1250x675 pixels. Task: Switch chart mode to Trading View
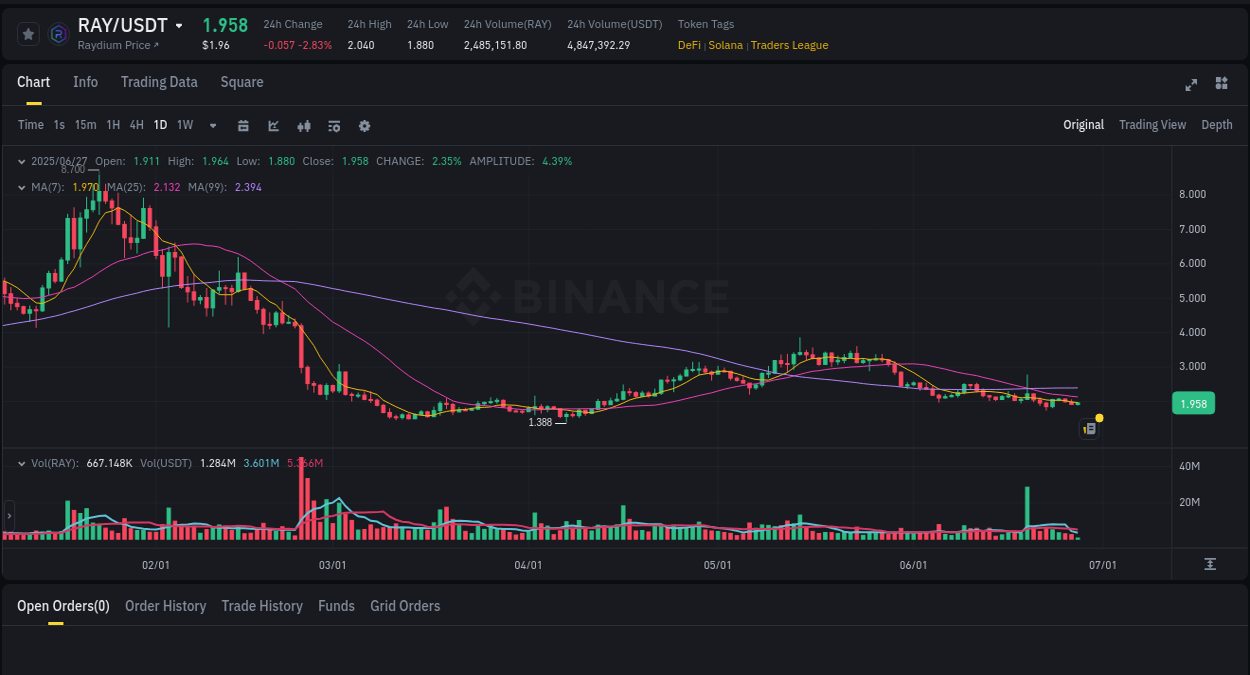(x=1152, y=124)
